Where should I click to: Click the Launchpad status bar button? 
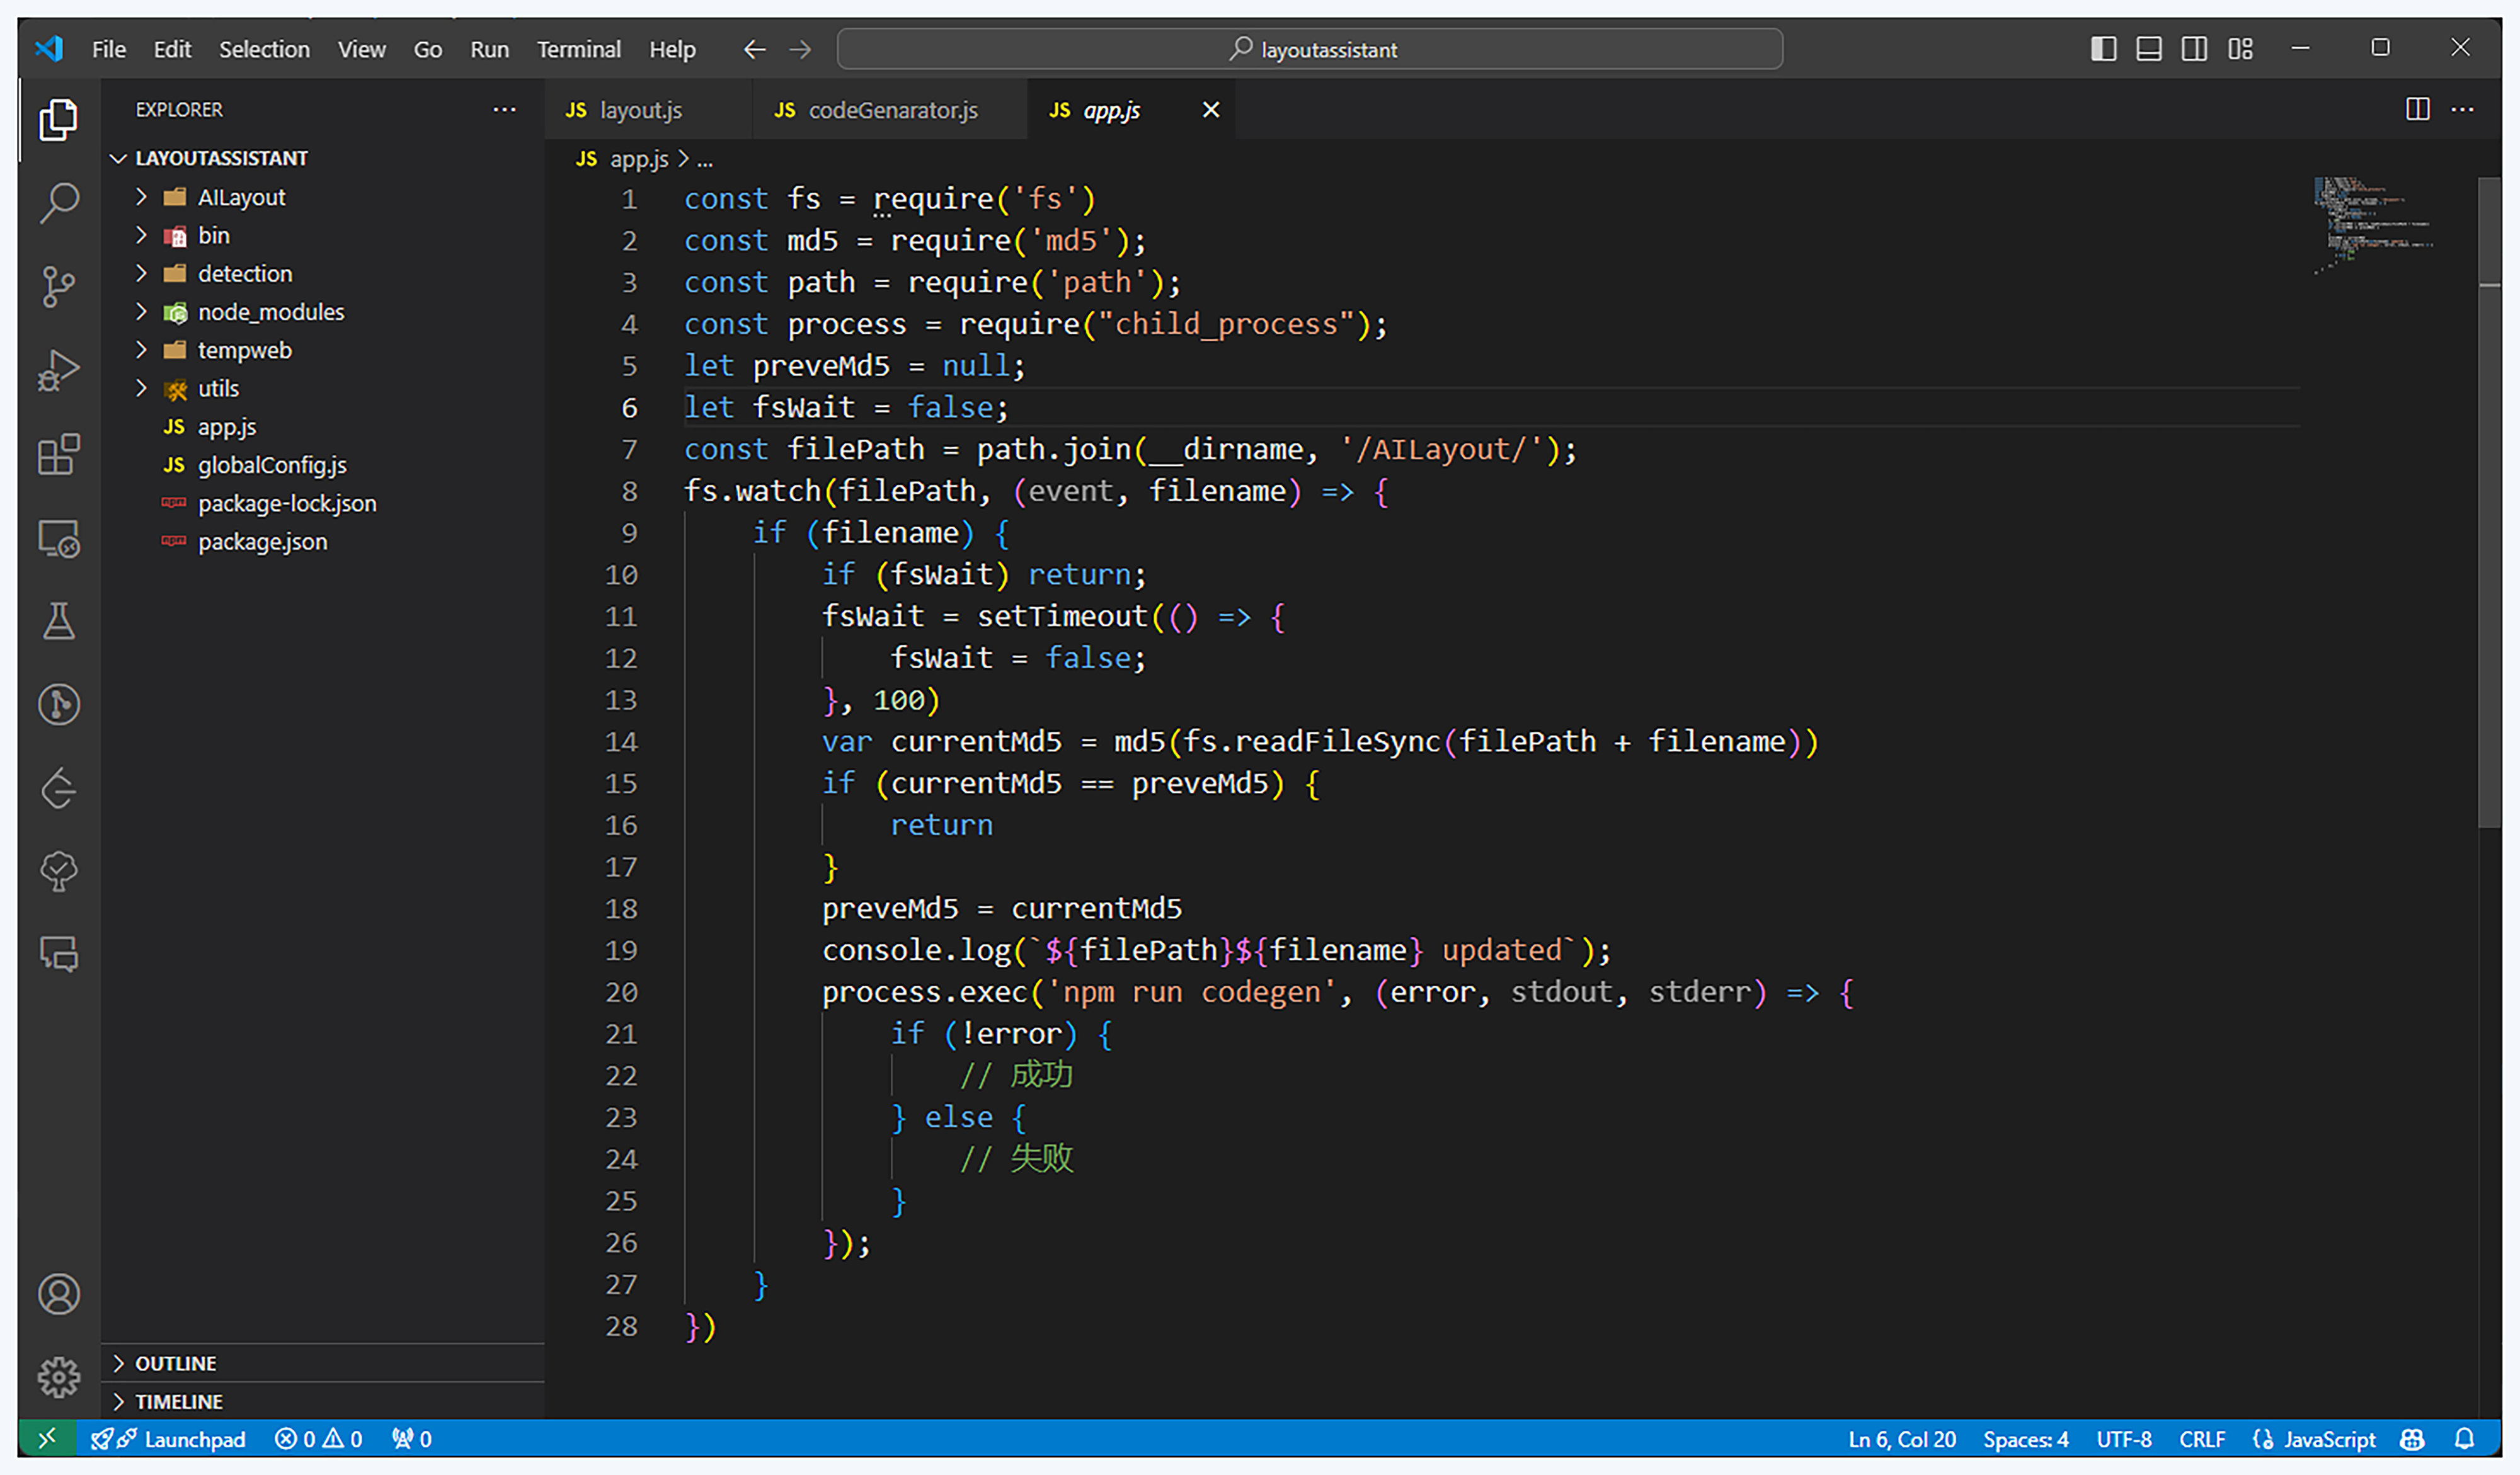pos(193,1439)
